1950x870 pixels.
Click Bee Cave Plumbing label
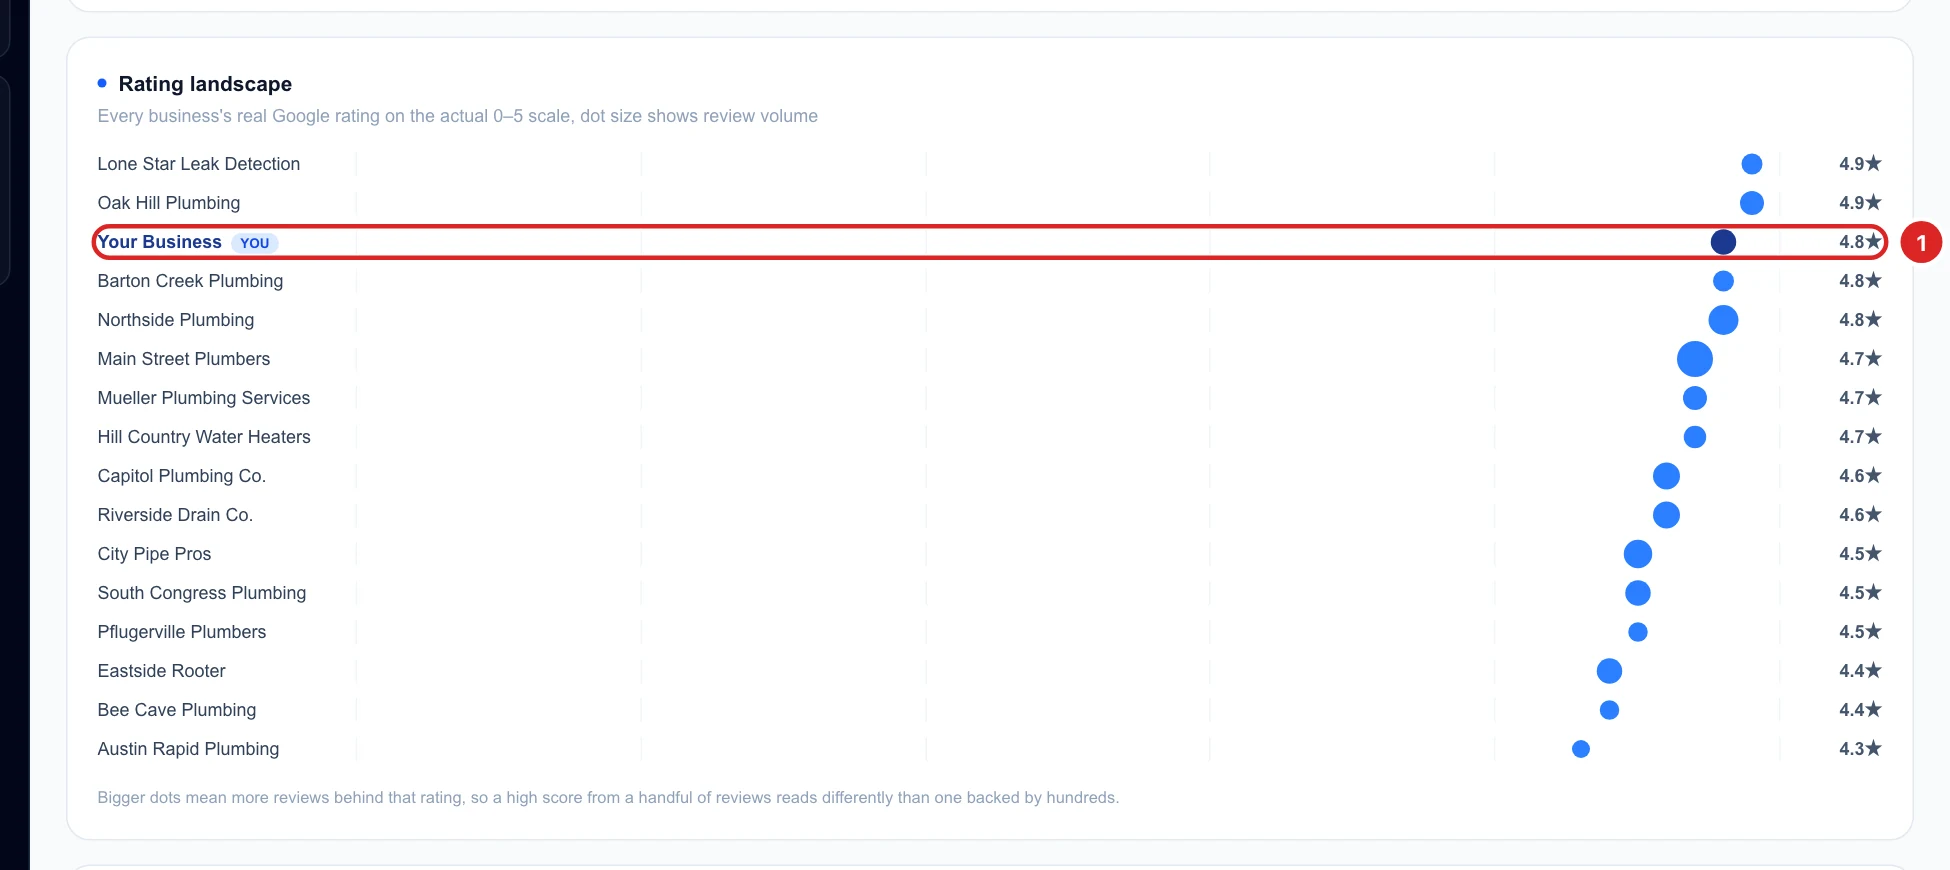(177, 710)
